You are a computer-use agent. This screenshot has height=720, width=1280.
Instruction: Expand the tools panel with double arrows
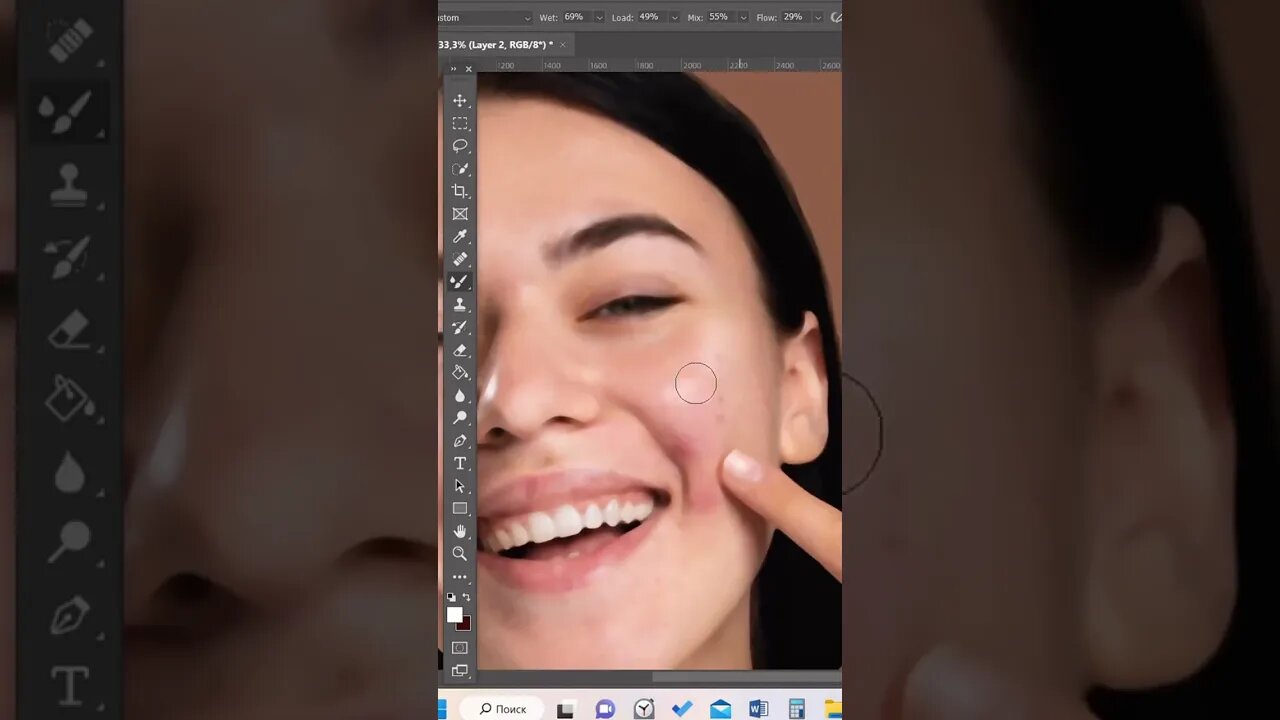(x=453, y=69)
